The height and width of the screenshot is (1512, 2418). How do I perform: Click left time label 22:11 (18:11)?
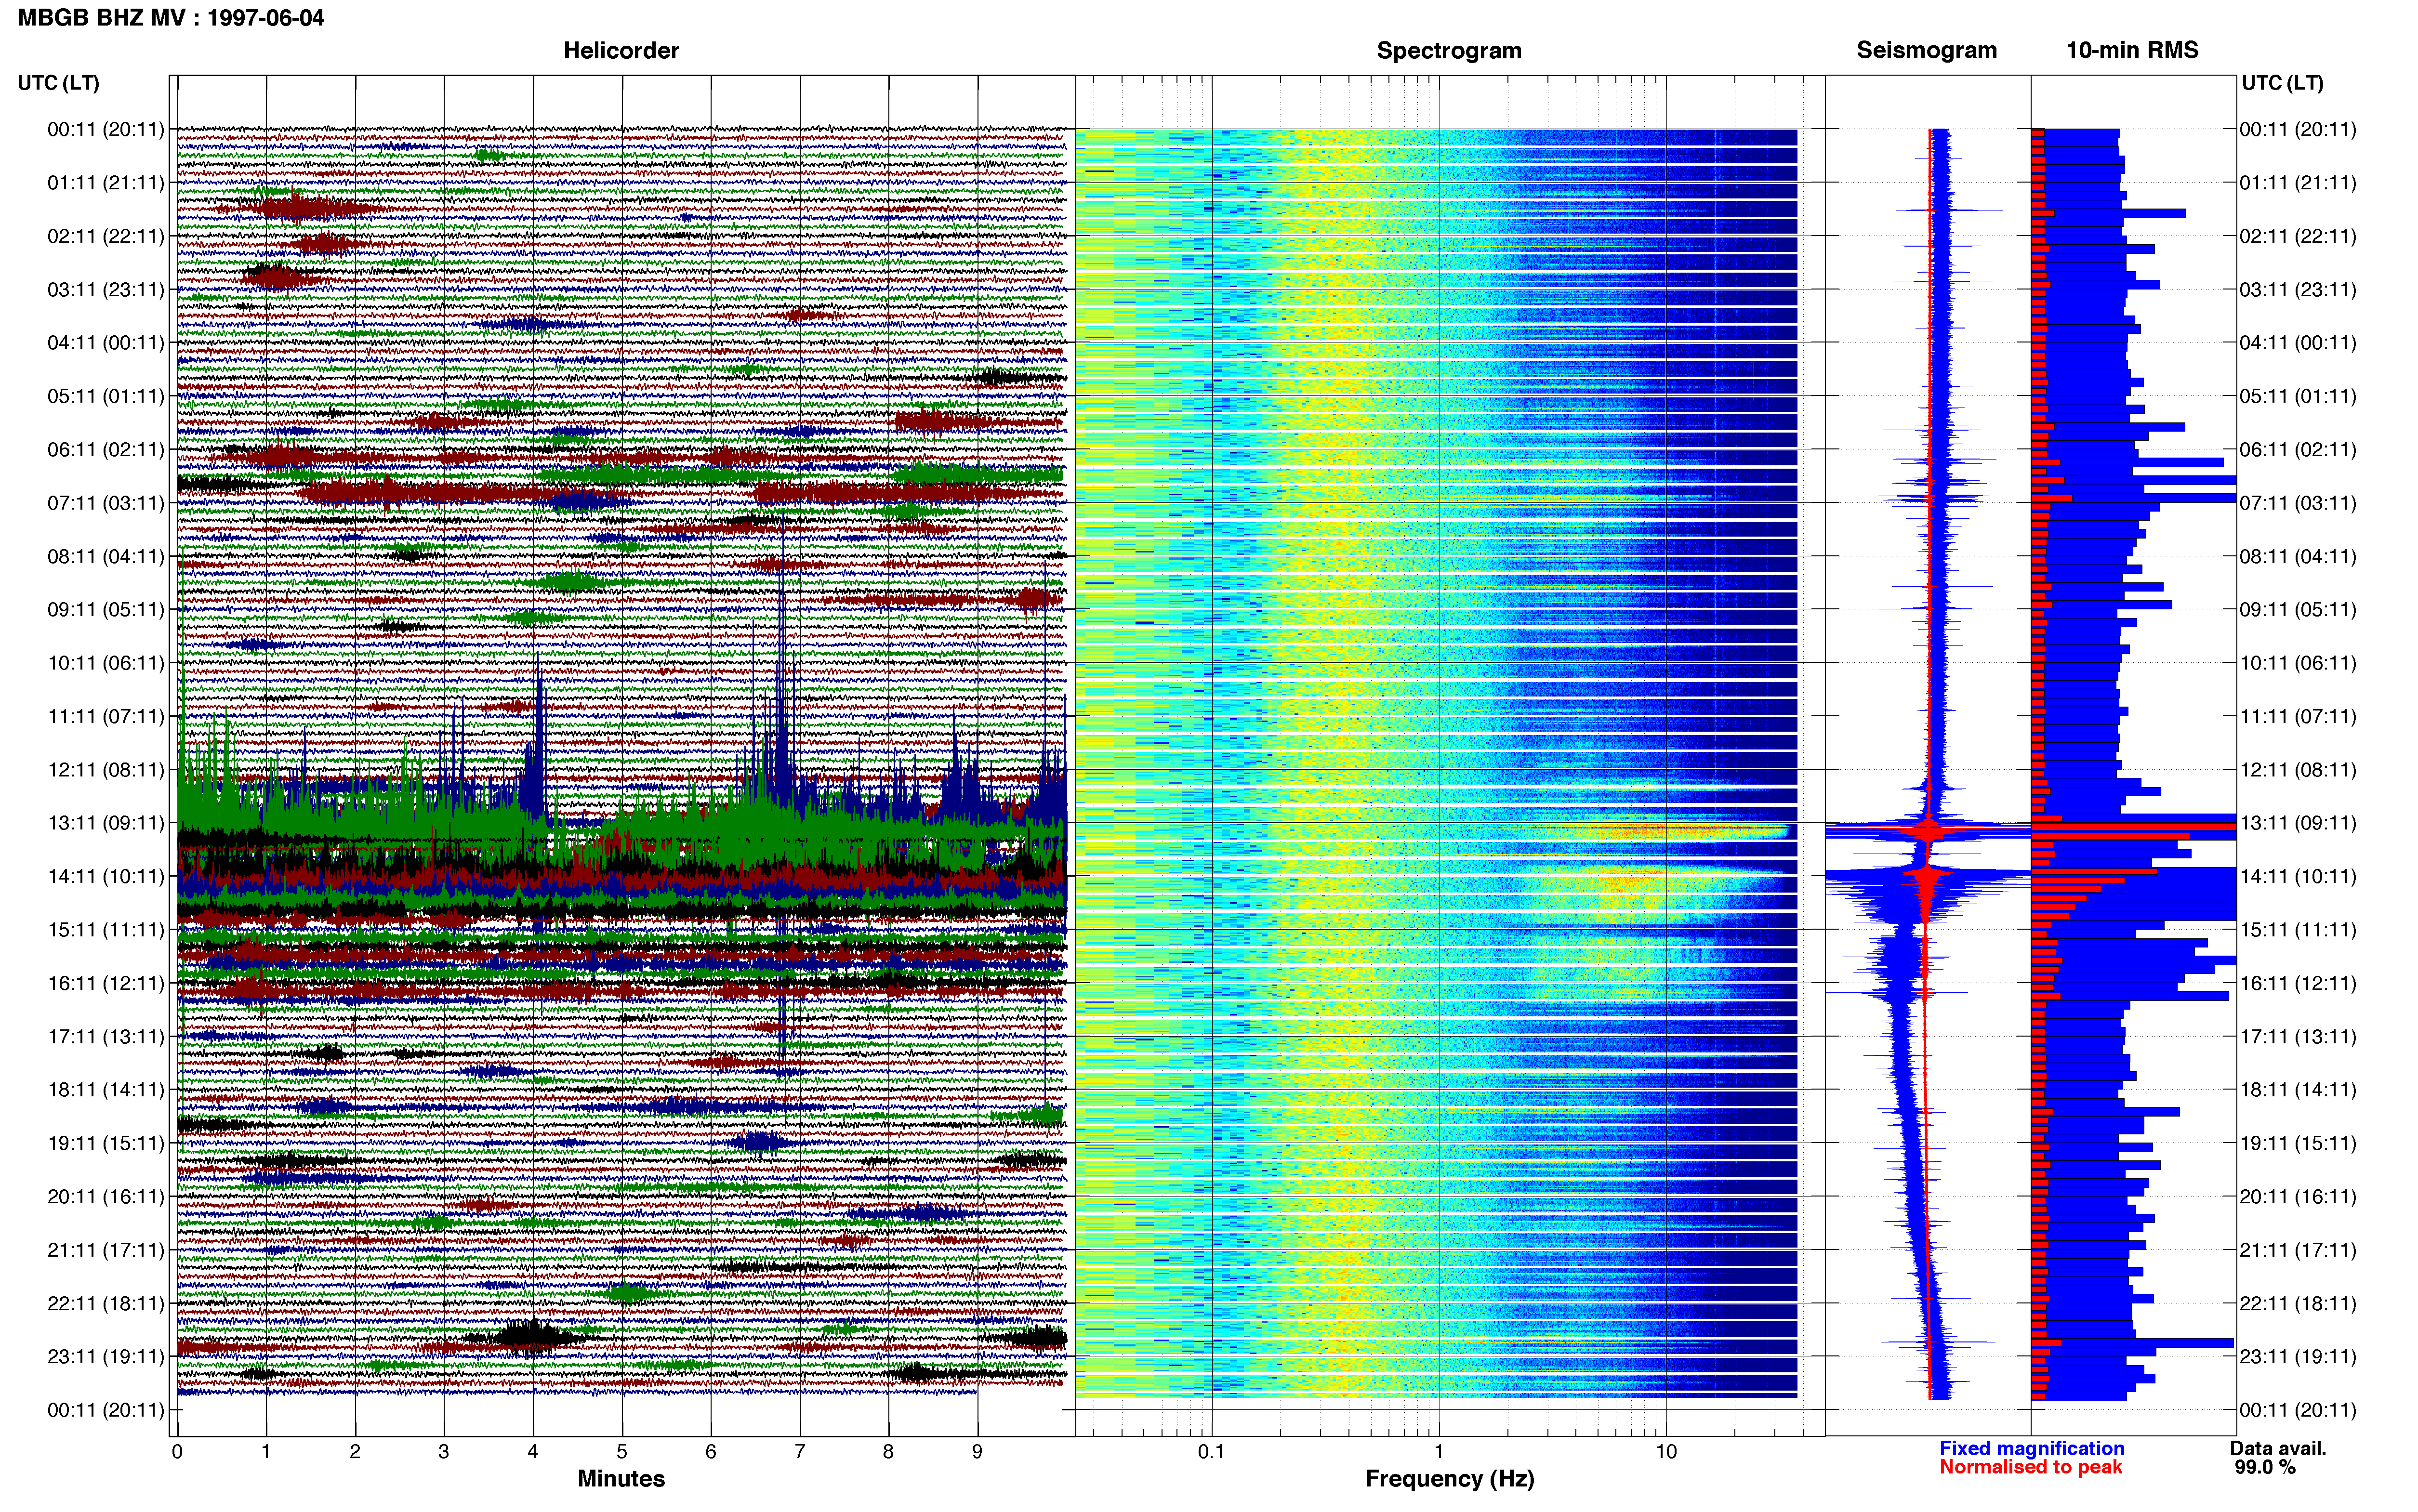pos(106,1303)
